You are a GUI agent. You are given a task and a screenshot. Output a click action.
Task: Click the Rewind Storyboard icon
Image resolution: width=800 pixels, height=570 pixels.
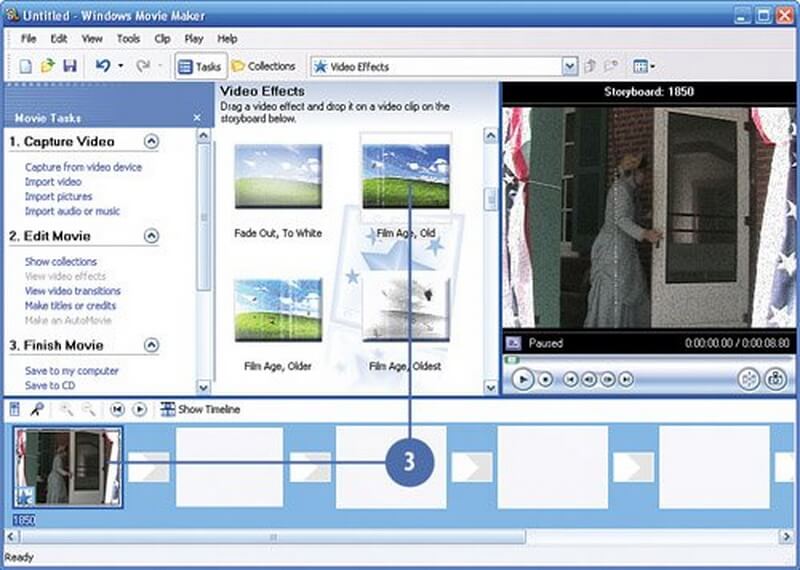(117, 409)
